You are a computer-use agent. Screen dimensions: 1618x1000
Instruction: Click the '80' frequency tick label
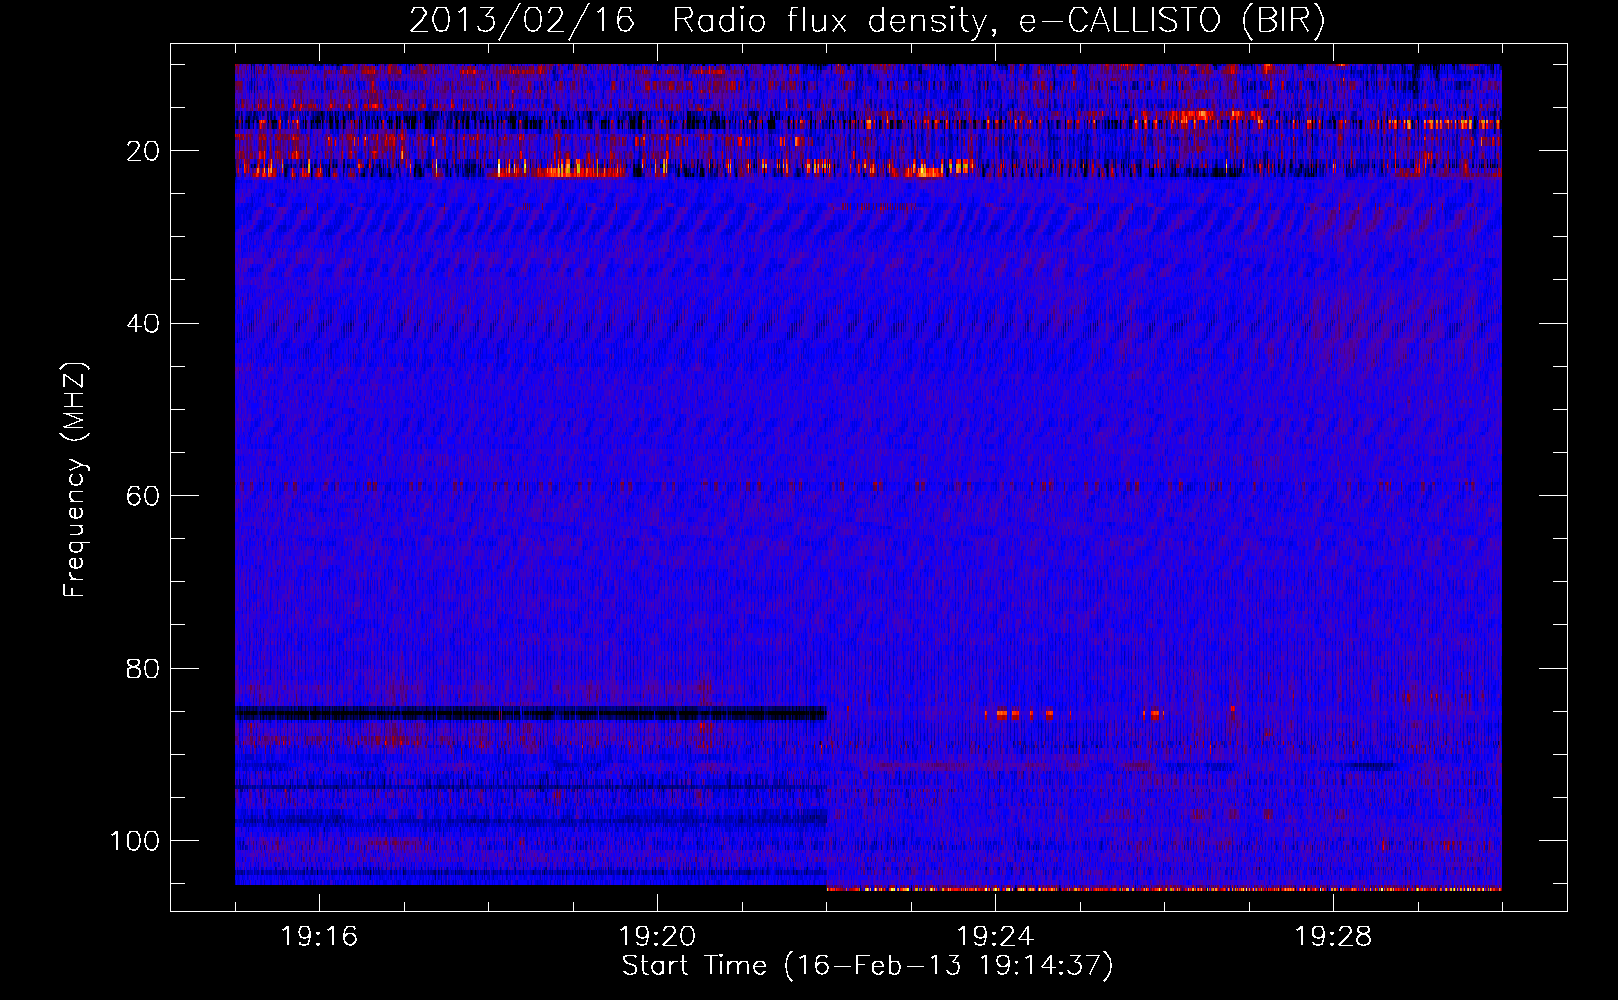tap(143, 668)
